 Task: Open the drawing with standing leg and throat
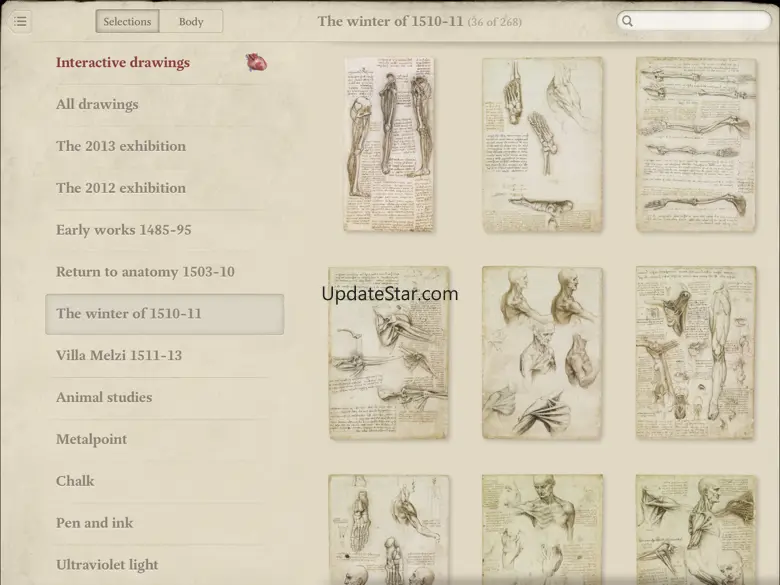tap(696, 353)
